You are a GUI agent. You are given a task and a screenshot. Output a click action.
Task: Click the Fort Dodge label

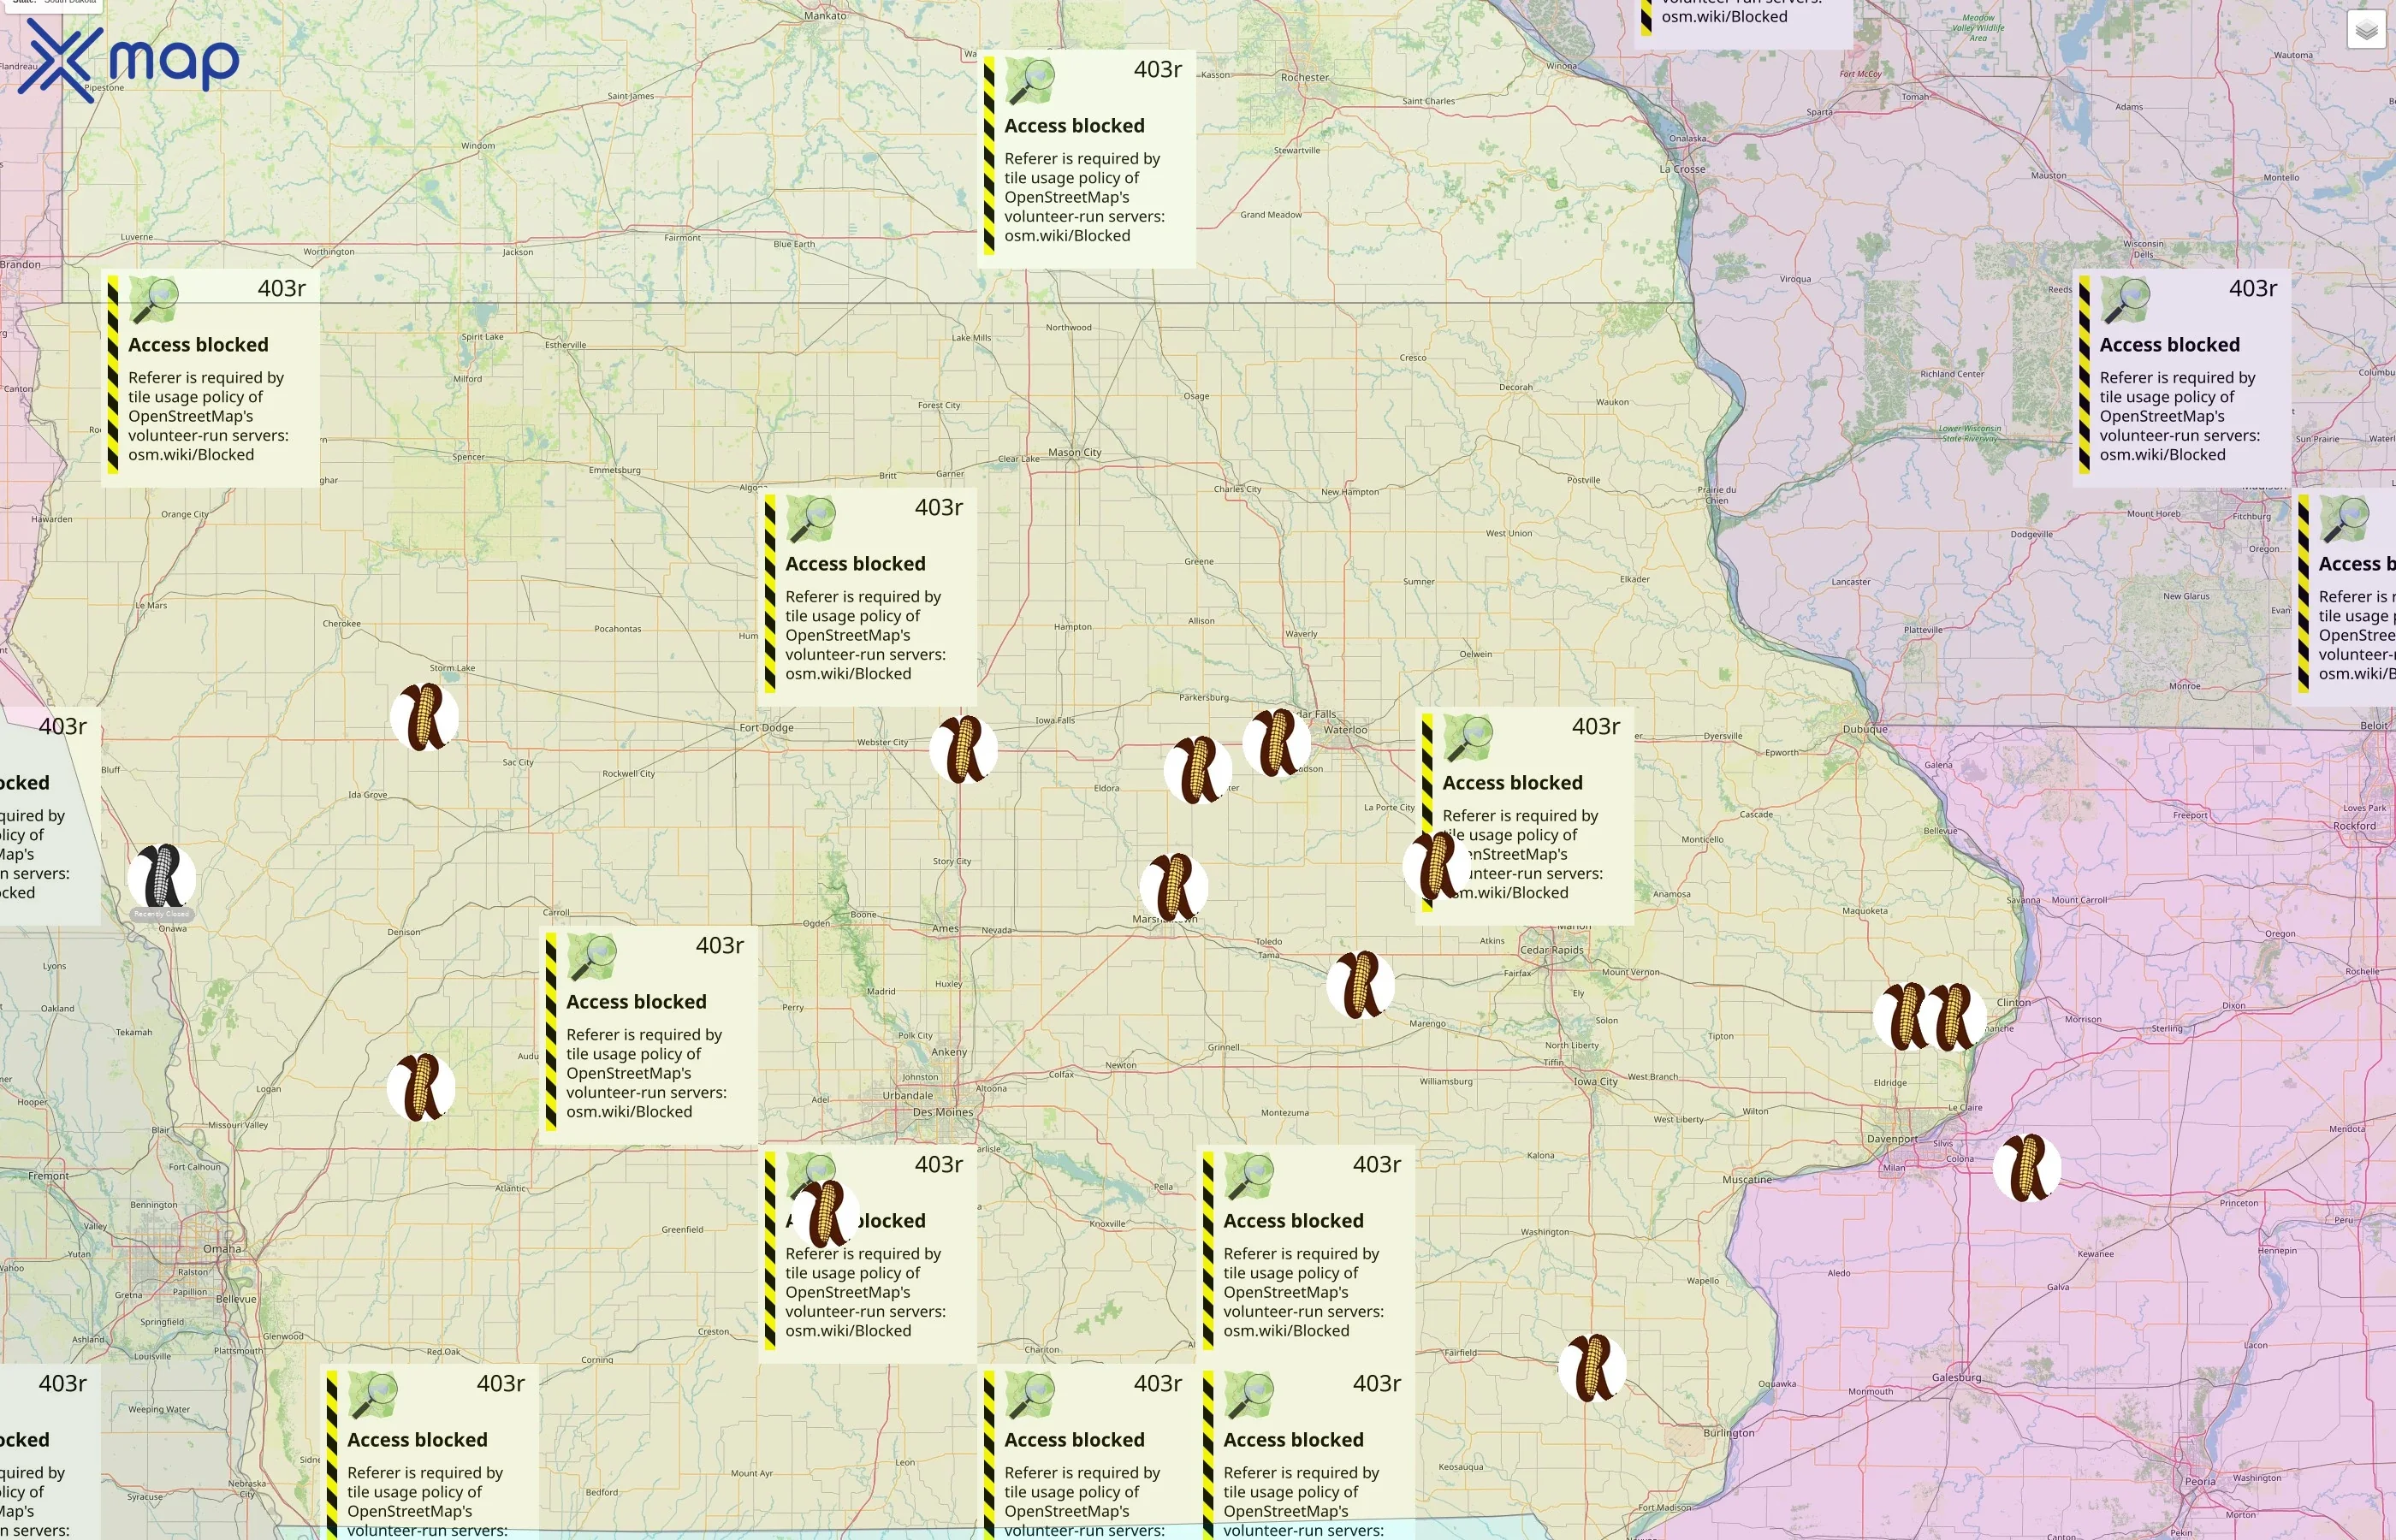coord(766,728)
